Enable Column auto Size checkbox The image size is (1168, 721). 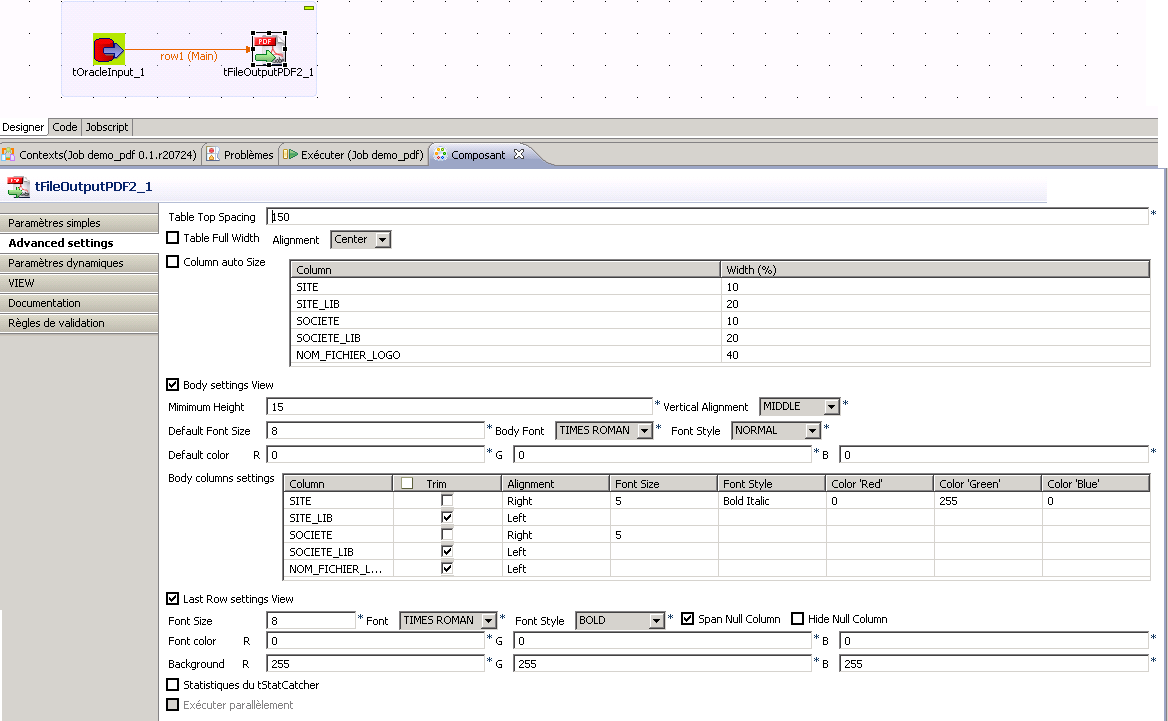click(x=173, y=261)
